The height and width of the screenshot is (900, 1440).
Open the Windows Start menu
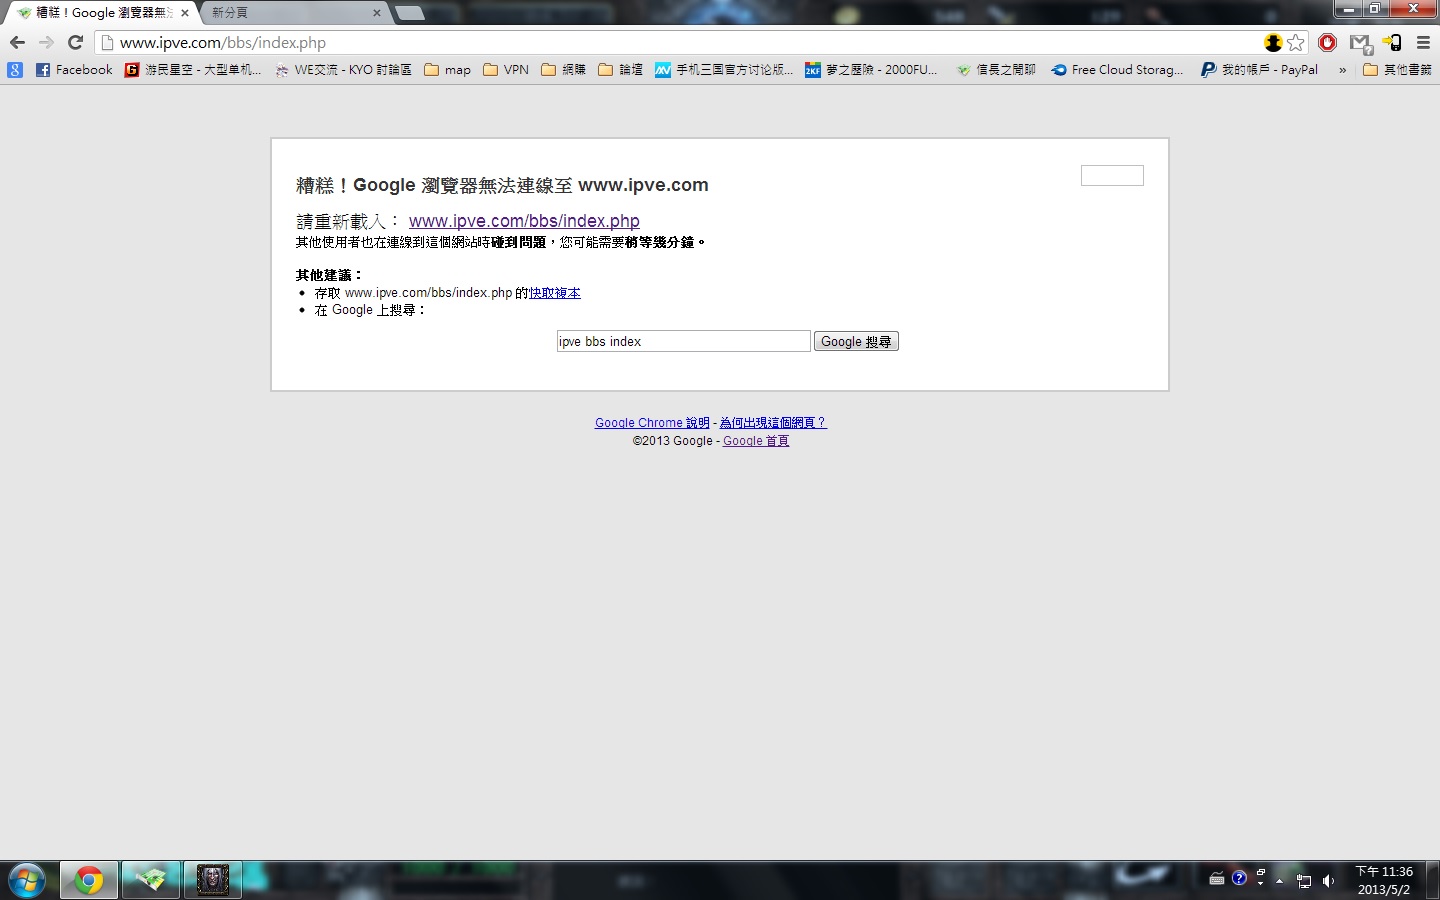pos(25,881)
